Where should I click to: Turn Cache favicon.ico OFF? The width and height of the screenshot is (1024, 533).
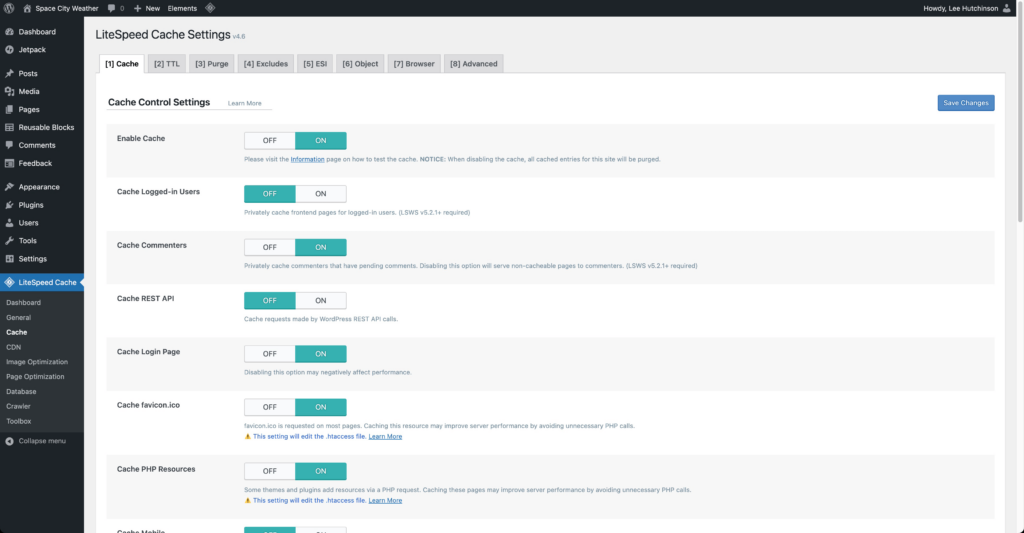tap(270, 407)
